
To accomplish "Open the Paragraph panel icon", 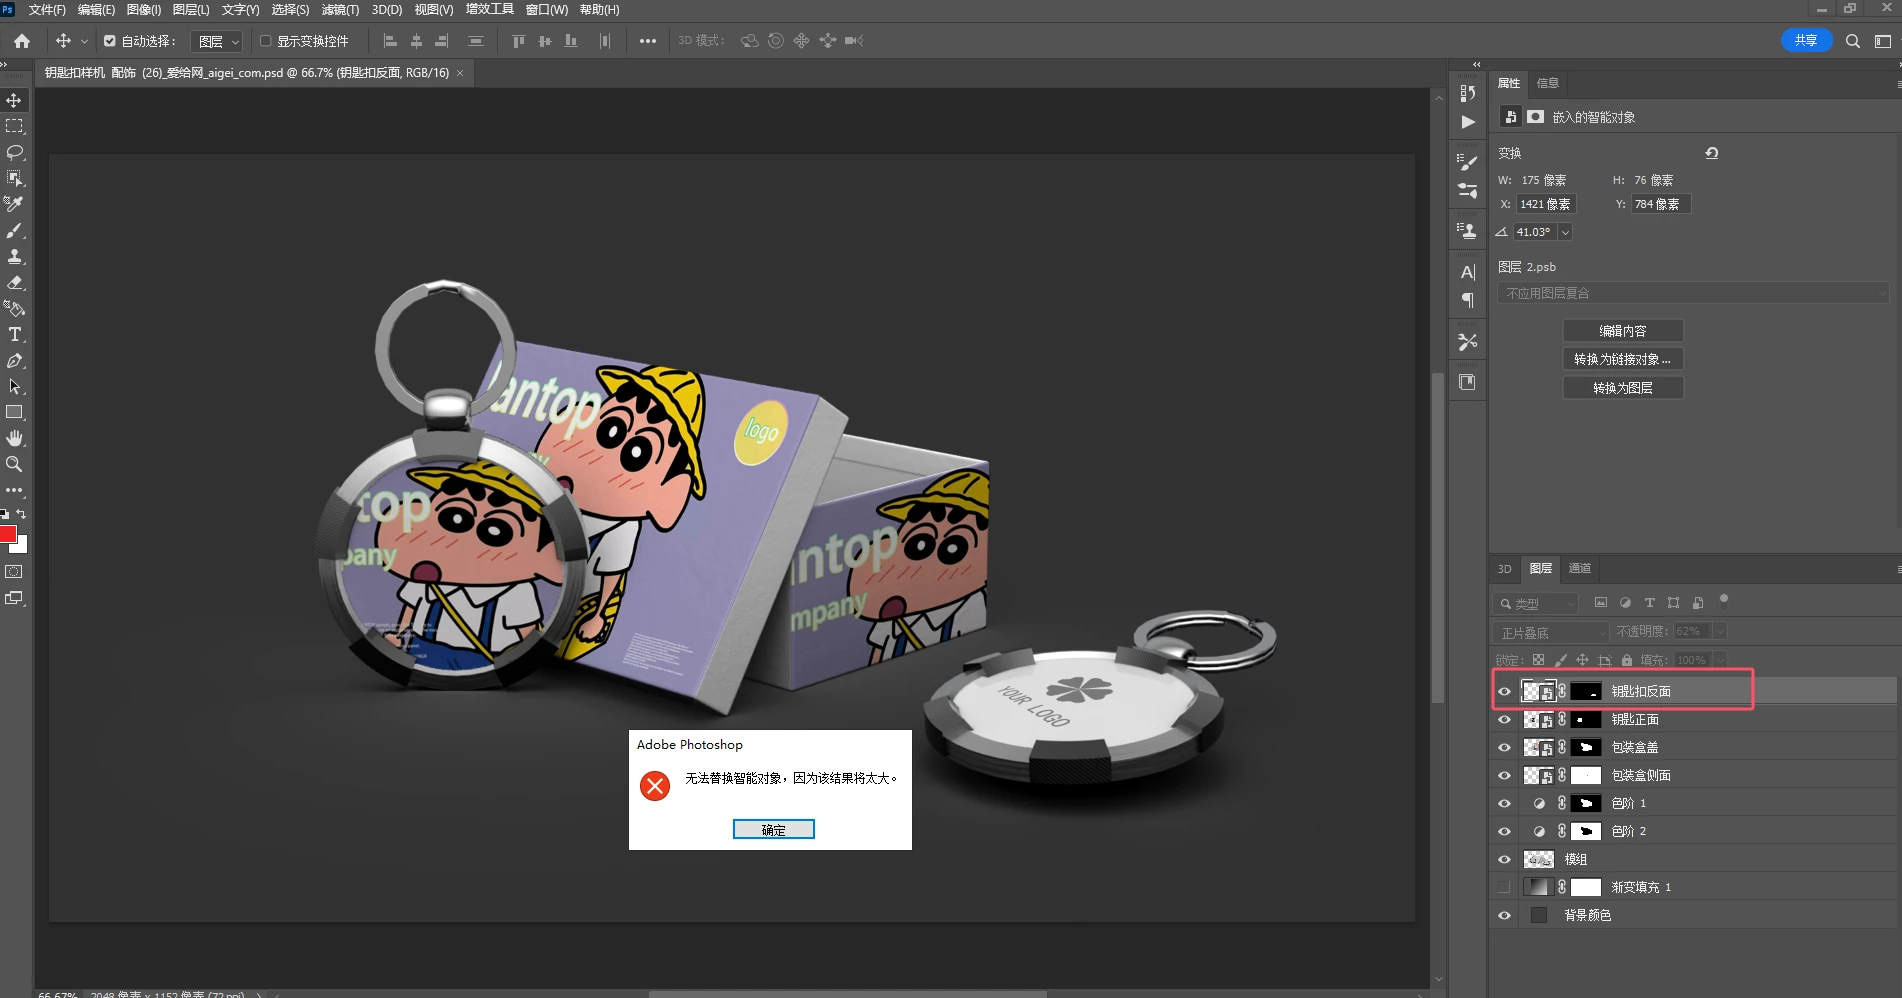I will 1467,300.
